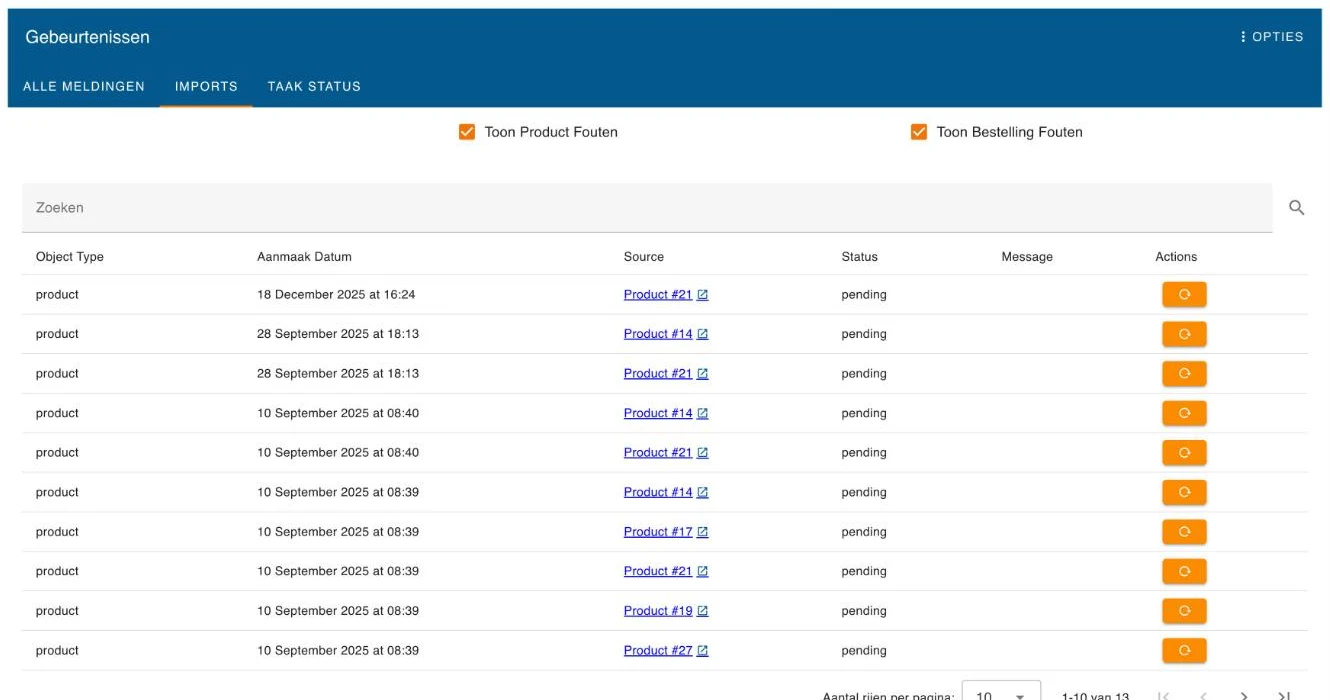Retry Product #21 import from 28 September 18:13
The image size is (1330, 700).
[1184, 374]
